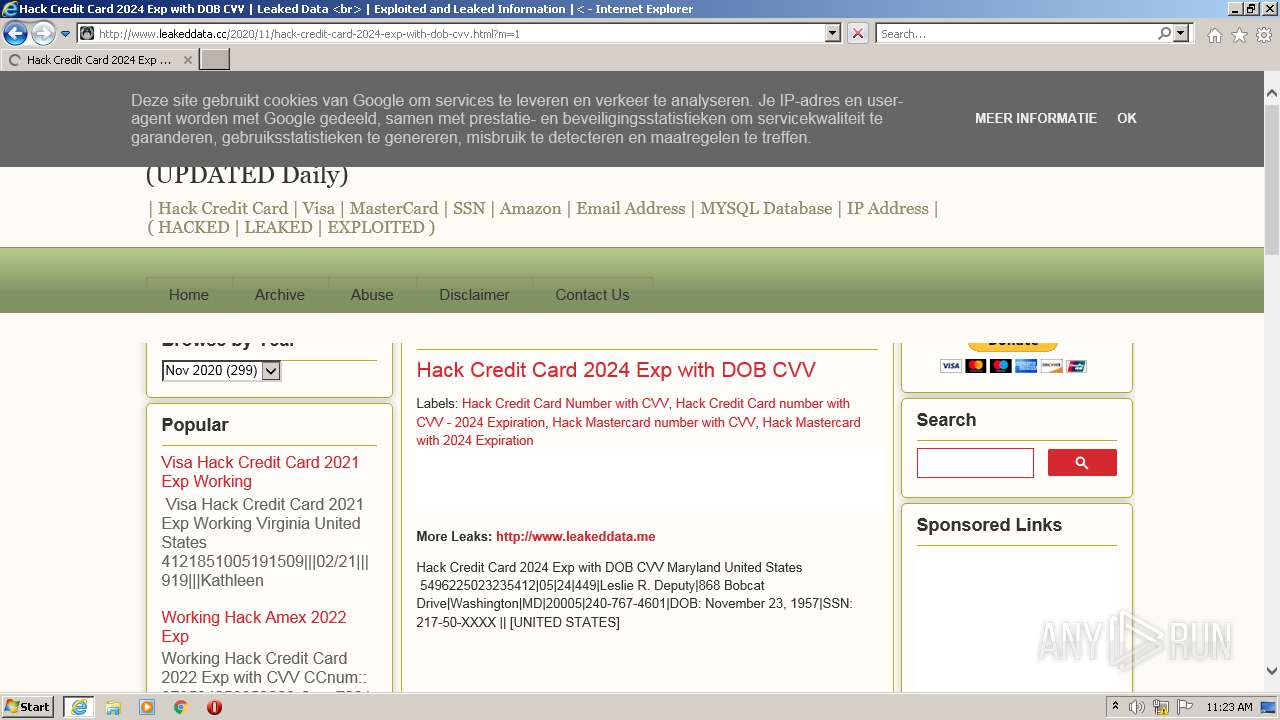Open Windows Media Player taskbar icon

click(x=147, y=707)
